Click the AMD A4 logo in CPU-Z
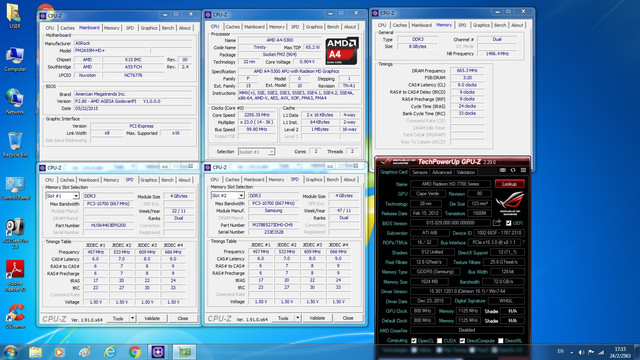This screenshot has height=360, width=640. pos(342,51)
